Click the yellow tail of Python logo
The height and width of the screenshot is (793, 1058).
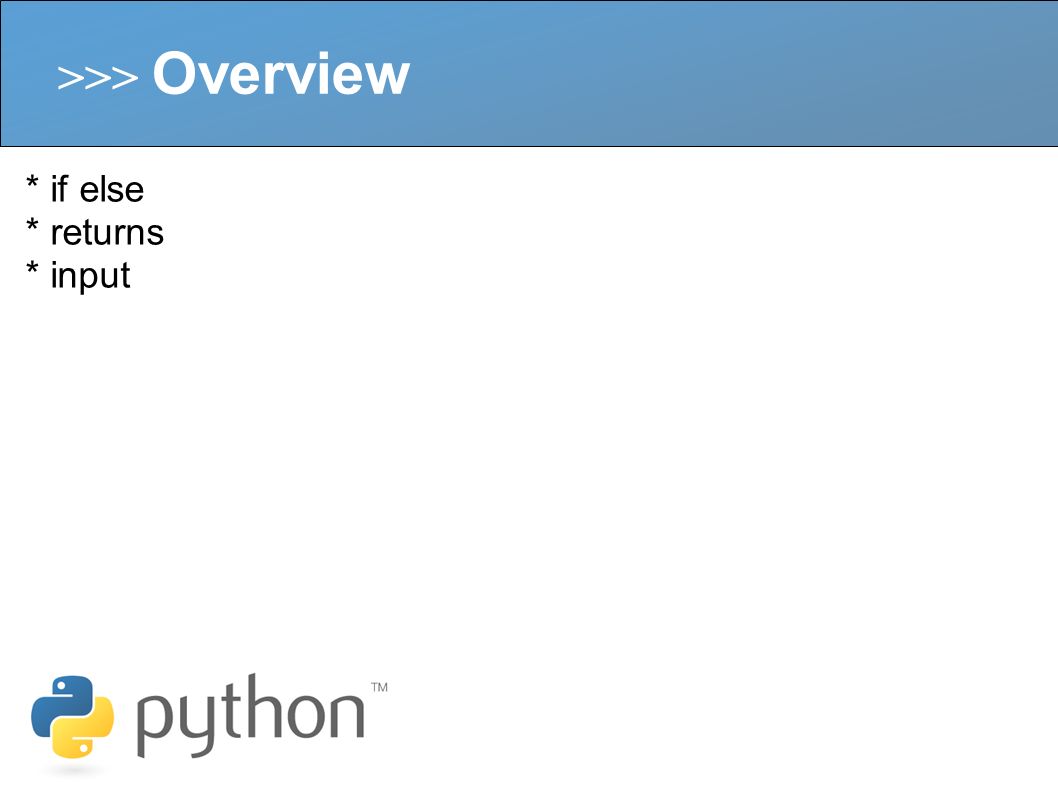point(83,729)
